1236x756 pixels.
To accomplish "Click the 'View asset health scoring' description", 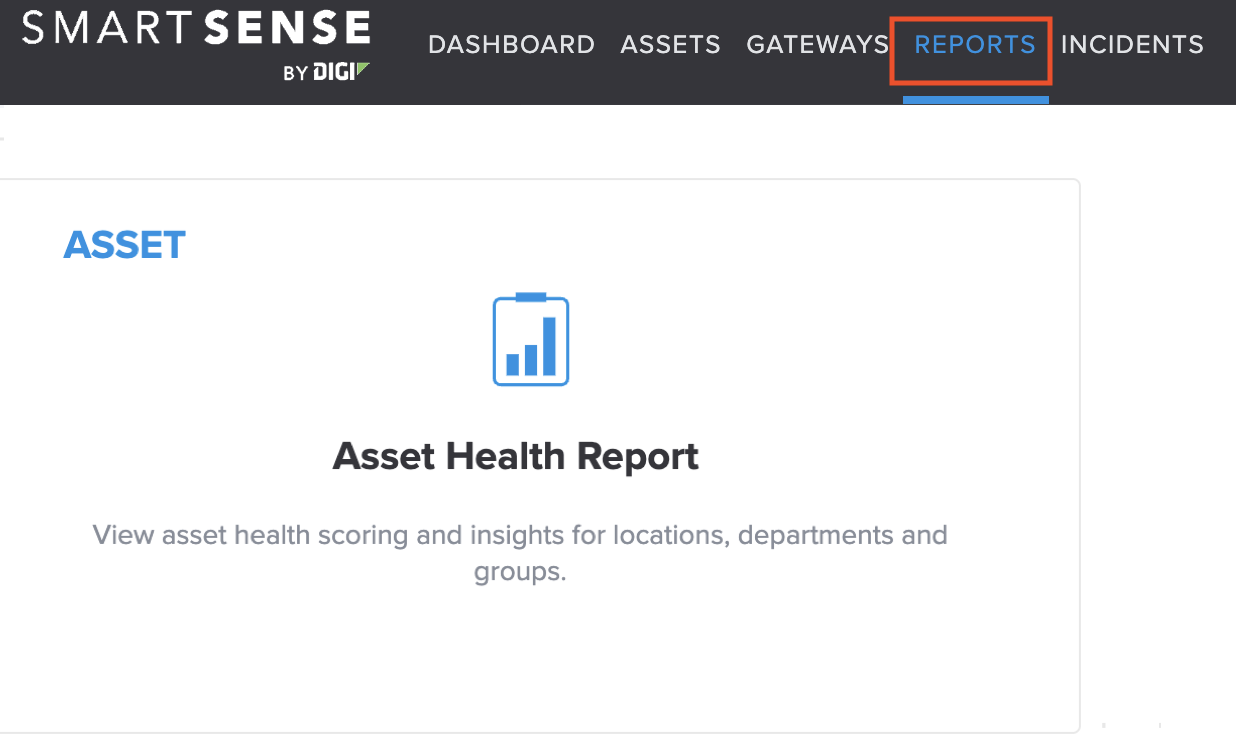I will [520, 553].
